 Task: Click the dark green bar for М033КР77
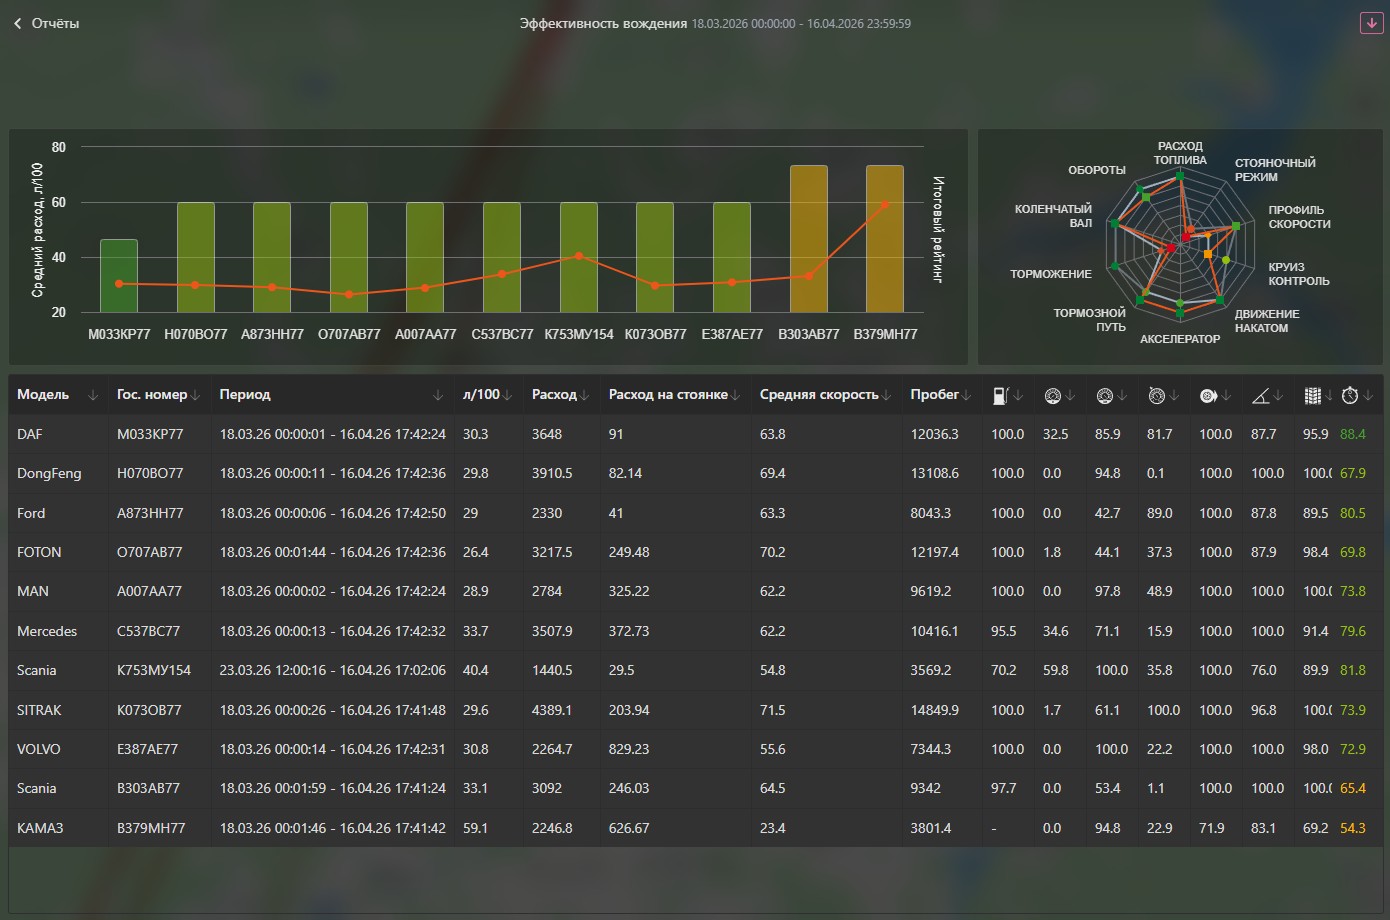pyautogui.click(x=119, y=276)
